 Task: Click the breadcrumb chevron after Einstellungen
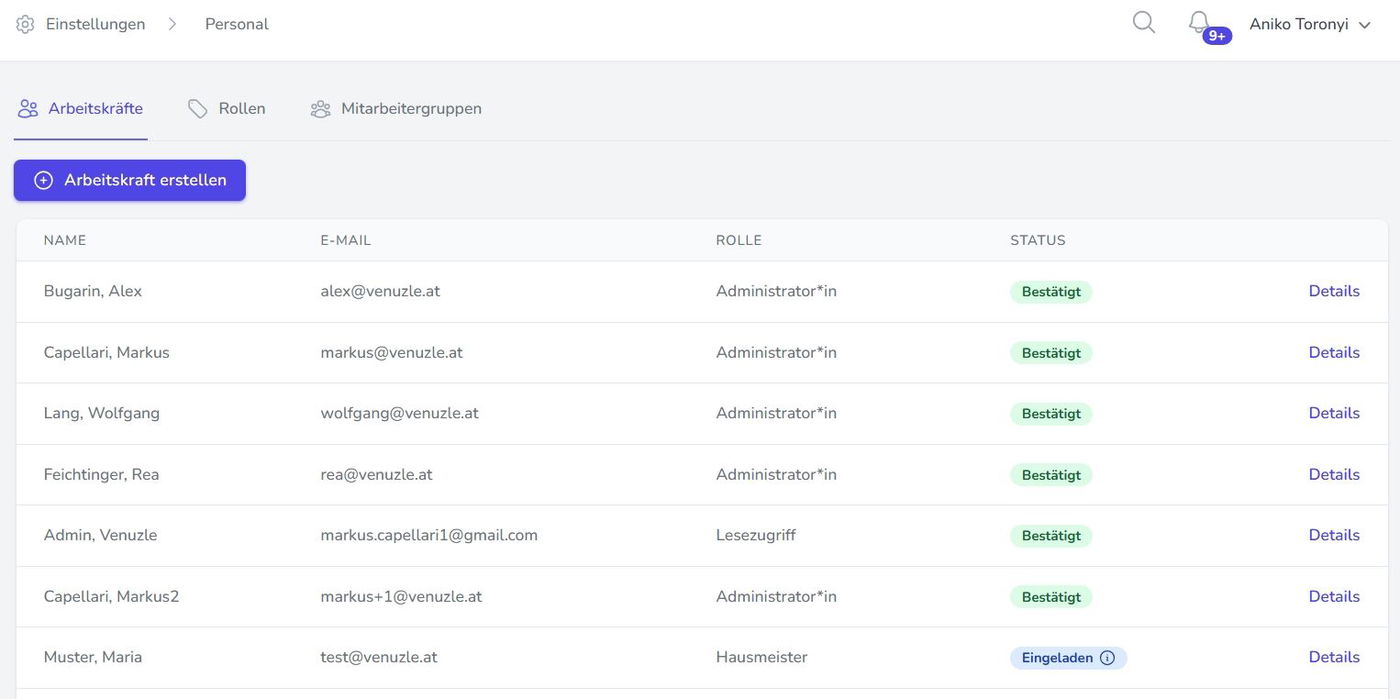(172, 24)
